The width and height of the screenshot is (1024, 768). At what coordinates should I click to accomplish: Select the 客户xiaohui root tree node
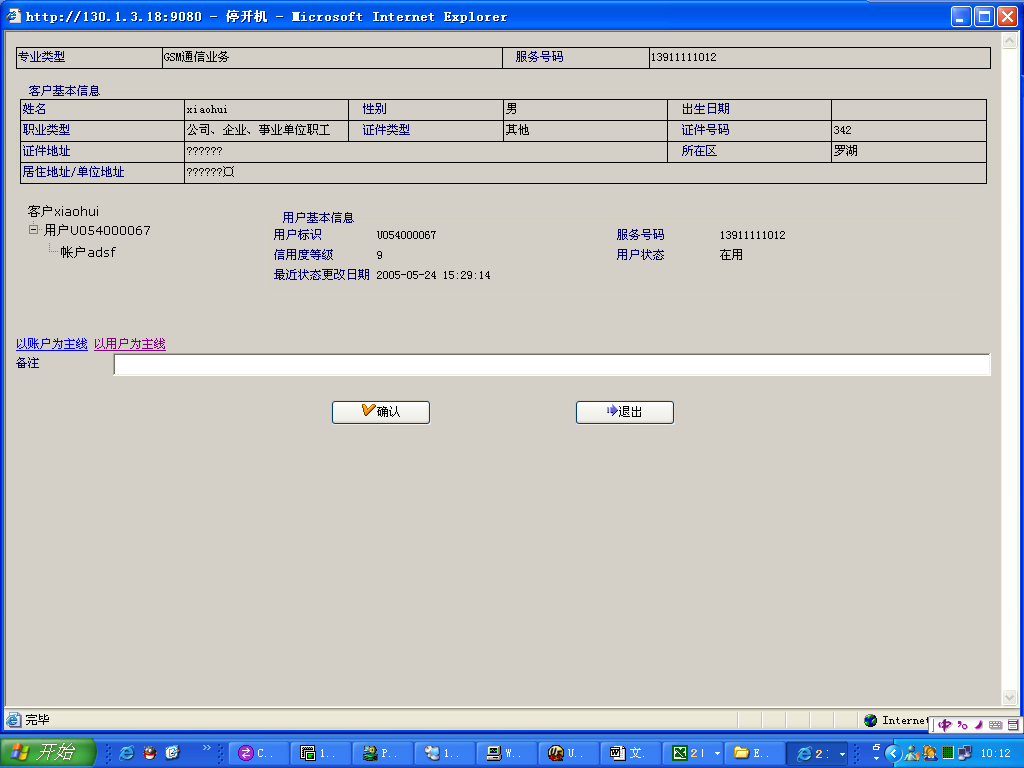click(63, 211)
